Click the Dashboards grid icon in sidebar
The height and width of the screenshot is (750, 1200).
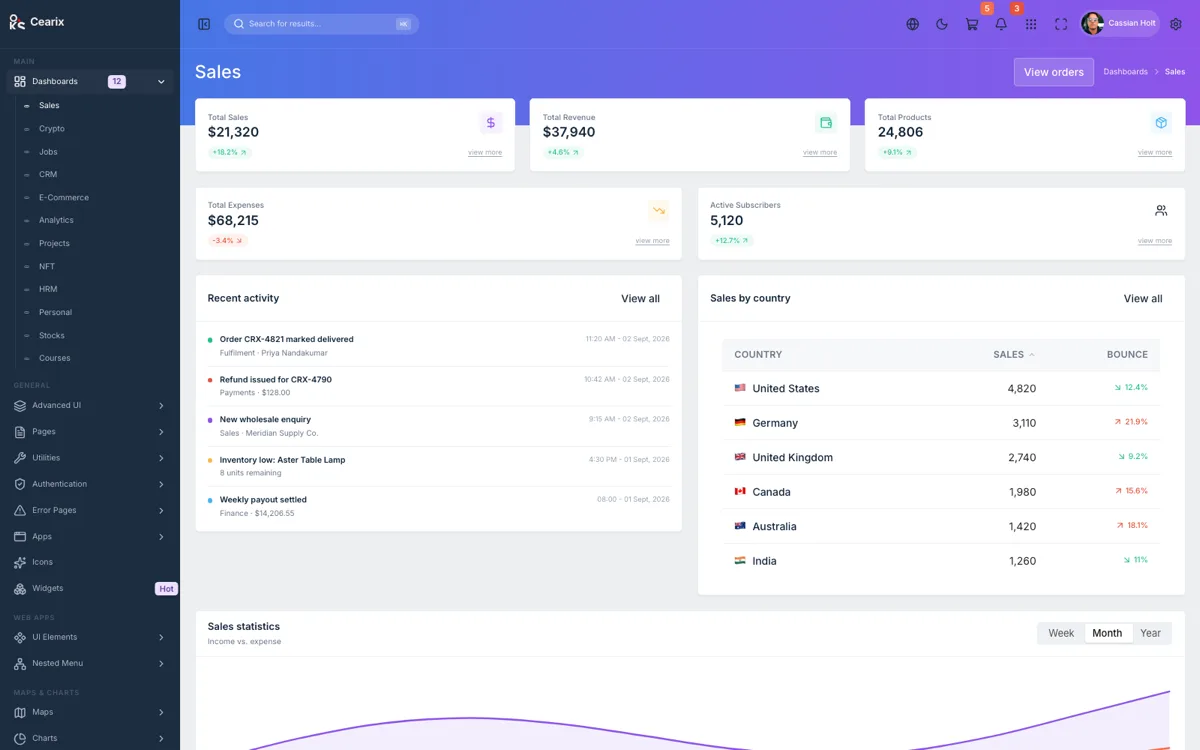click(x=20, y=81)
